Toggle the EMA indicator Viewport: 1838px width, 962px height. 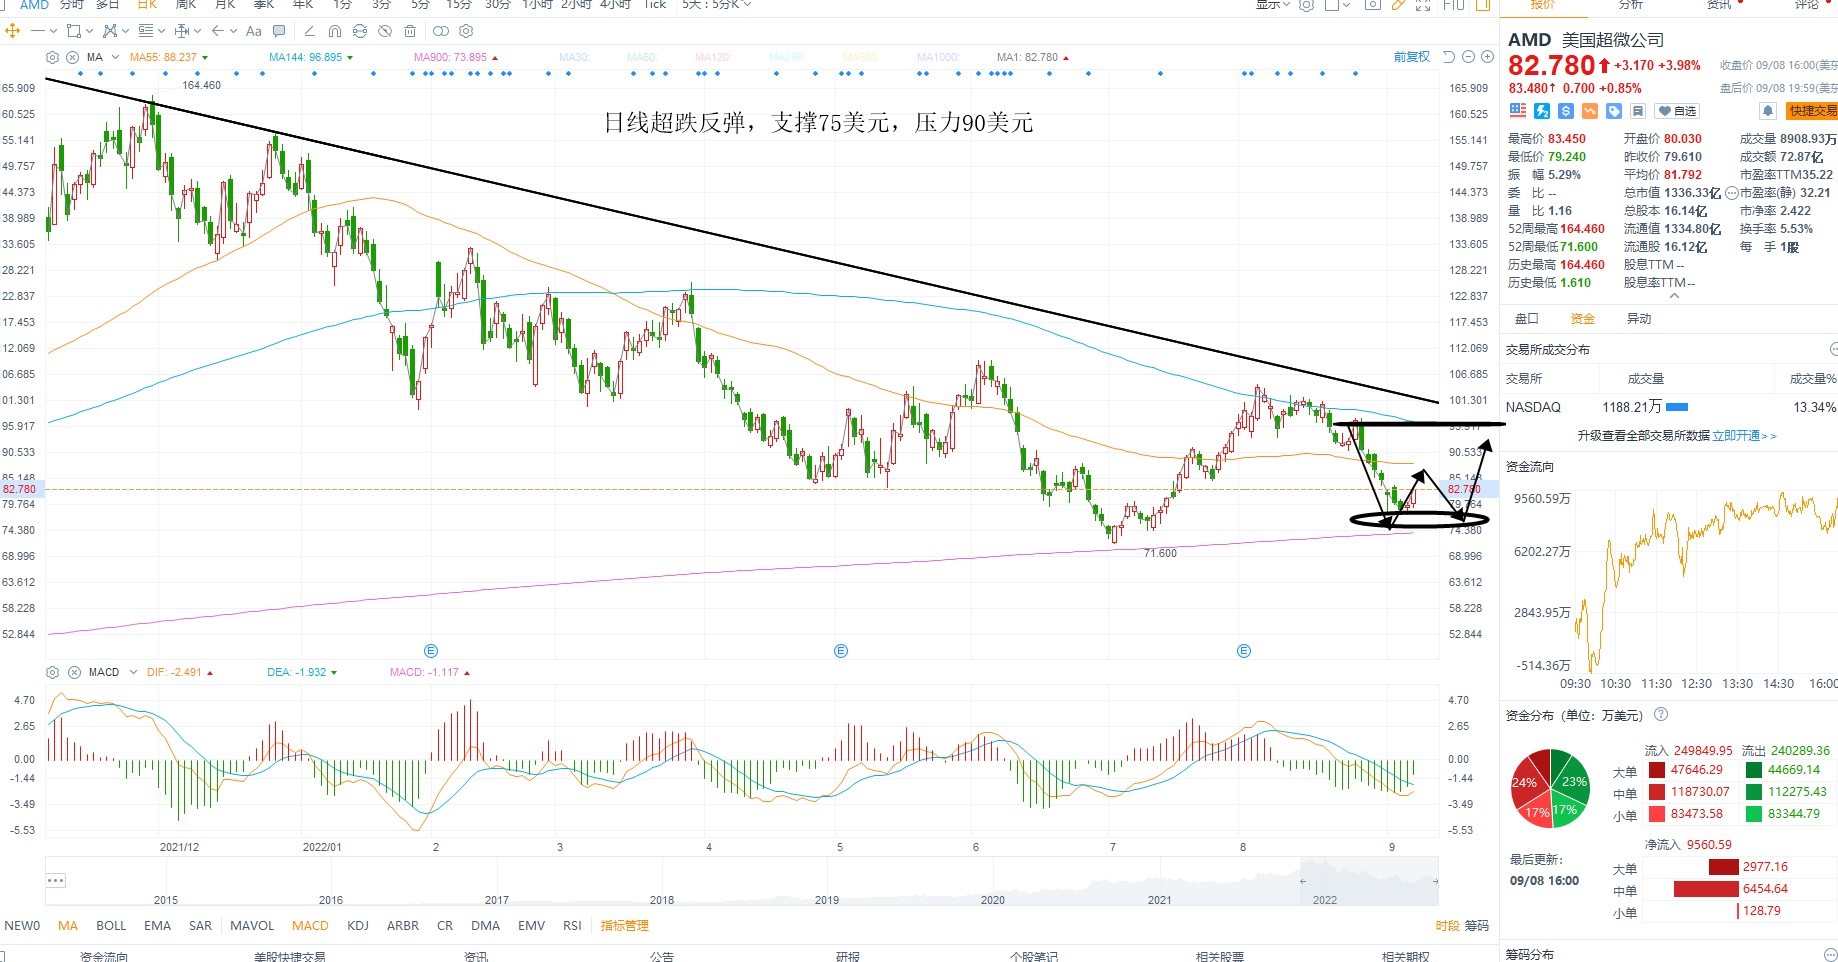(x=157, y=926)
